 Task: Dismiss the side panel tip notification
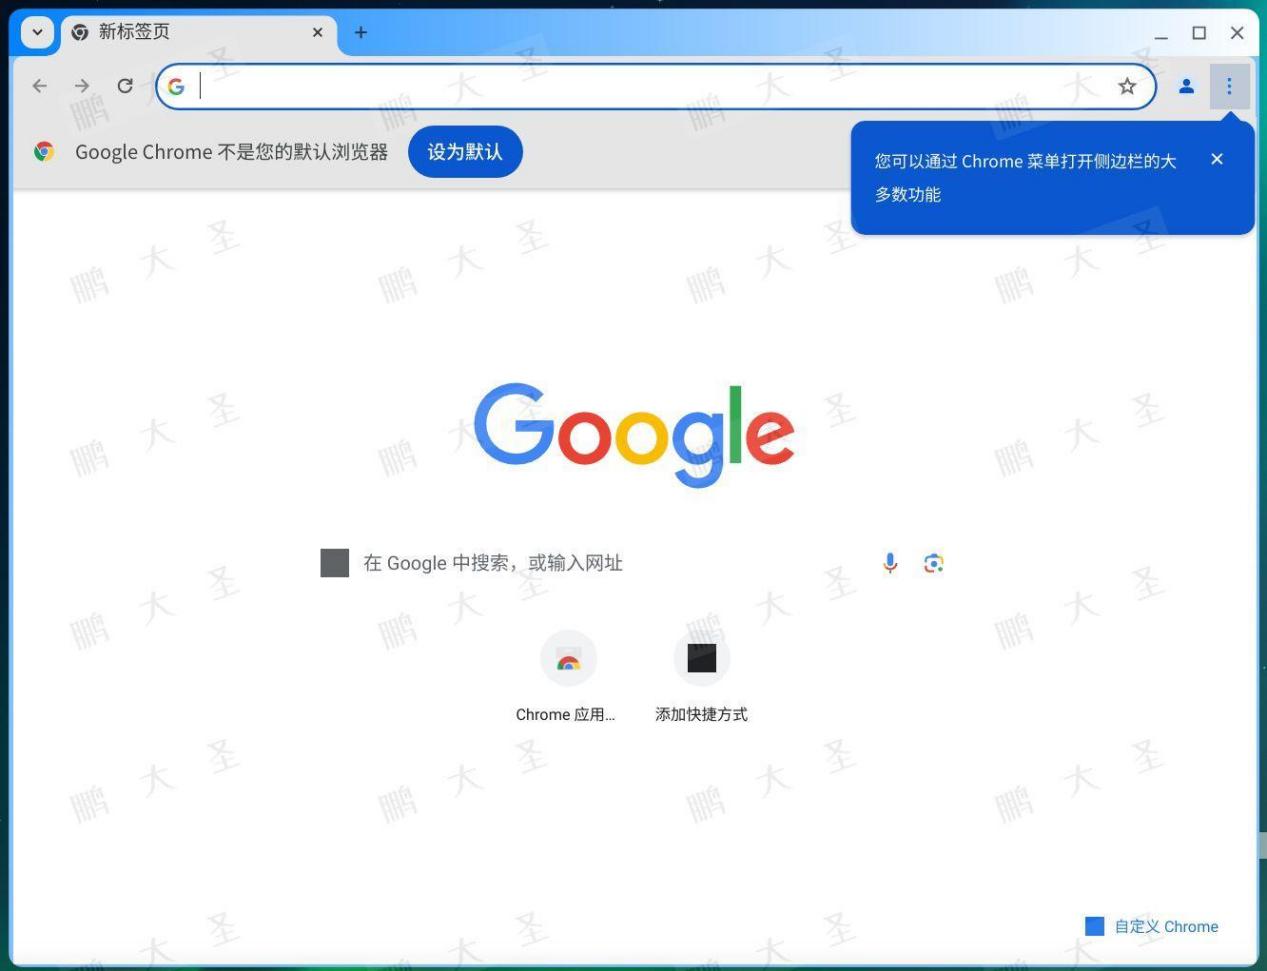pos(1217,159)
